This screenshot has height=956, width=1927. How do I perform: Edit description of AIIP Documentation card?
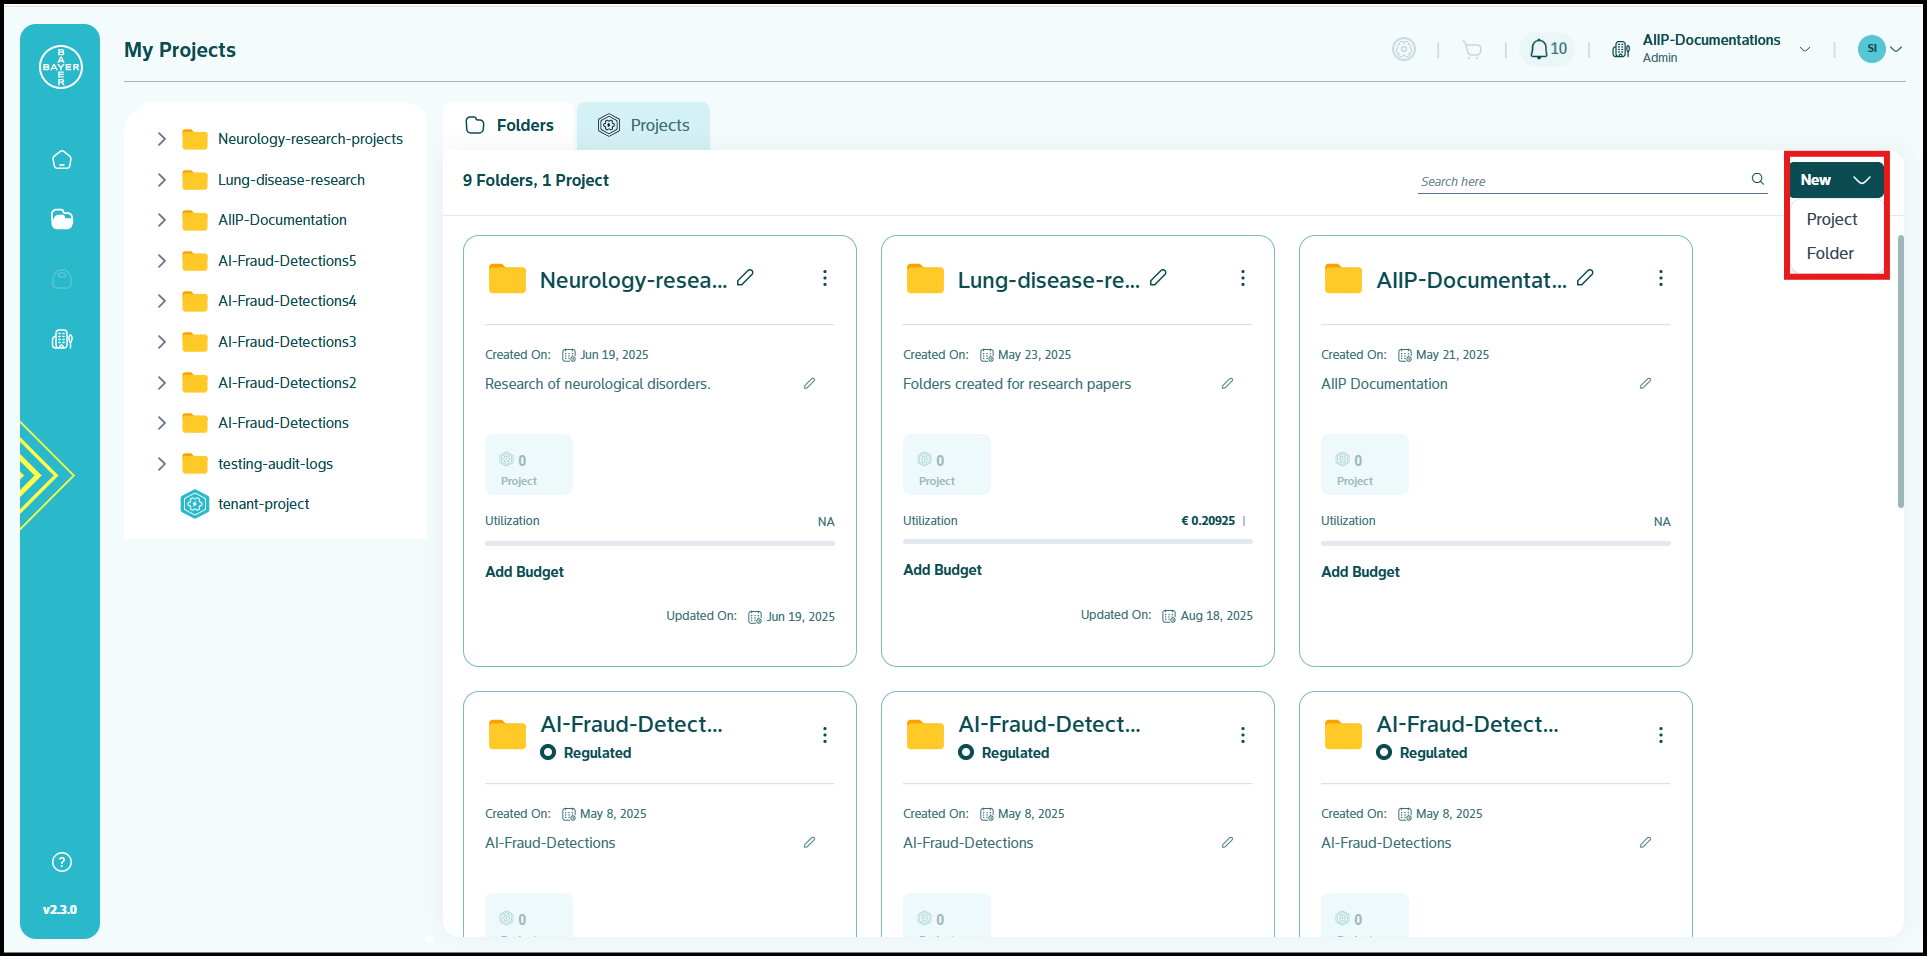[1645, 383]
